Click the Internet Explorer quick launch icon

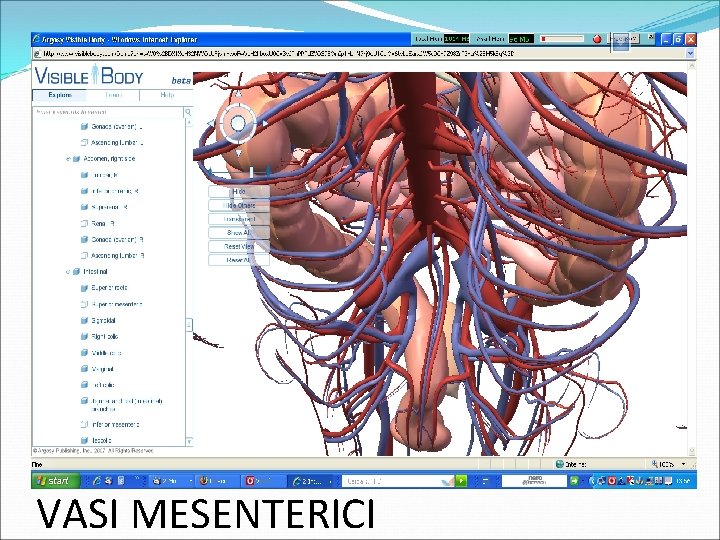[96, 481]
